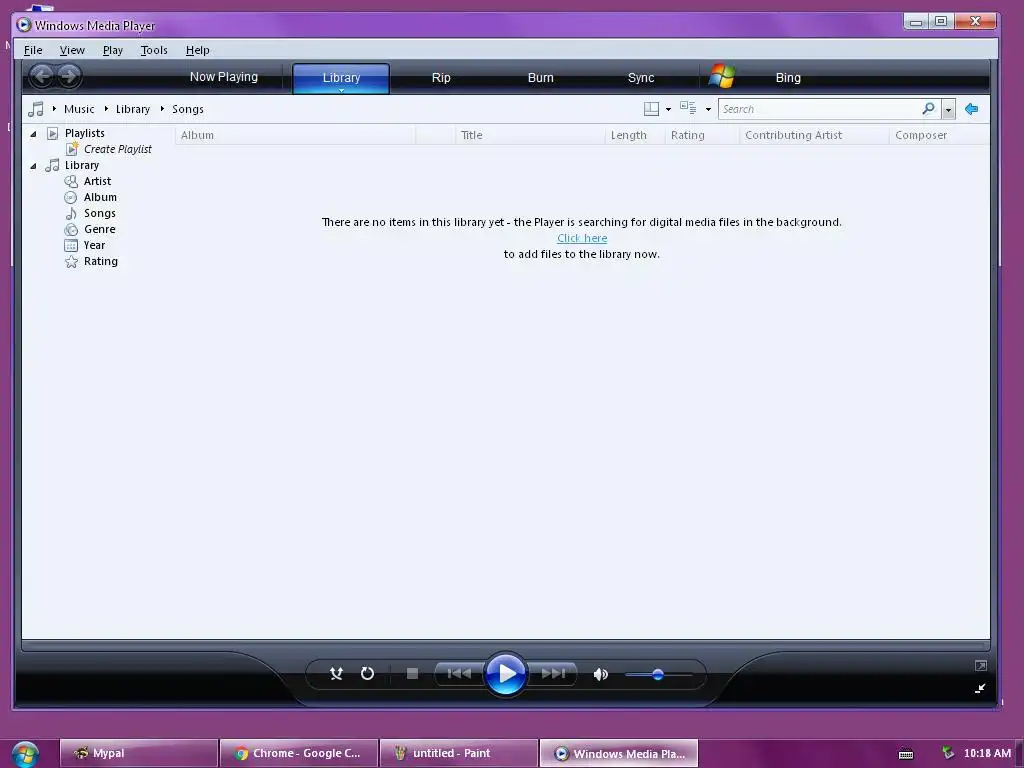
Task: Follow the Click here link to add files
Action: [582, 238]
